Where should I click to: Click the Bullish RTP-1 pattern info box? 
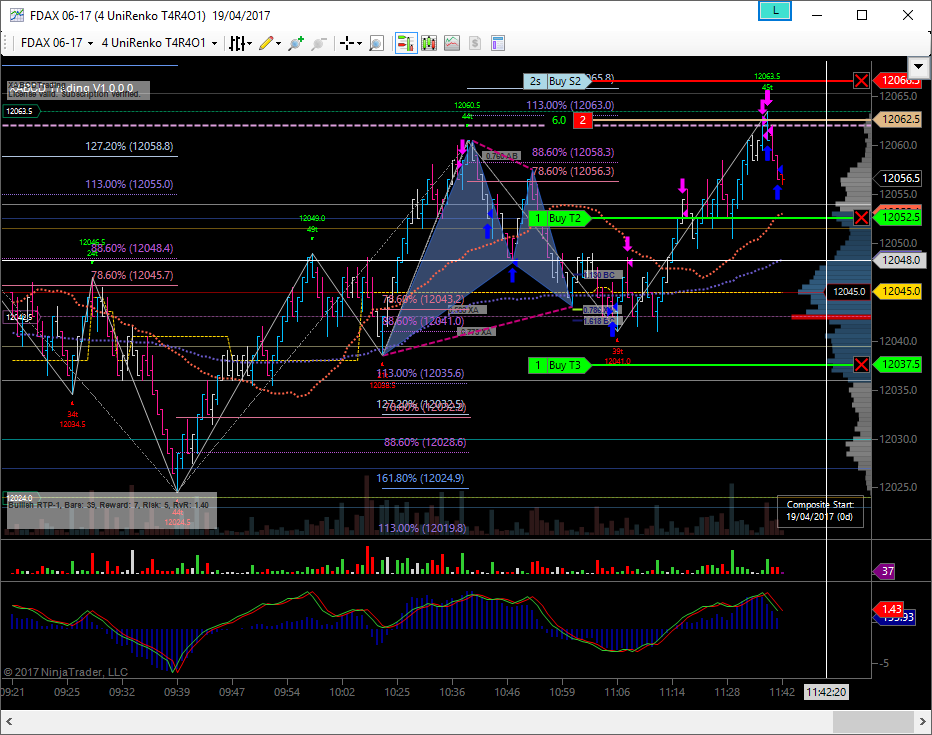click(x=112, y=510)
